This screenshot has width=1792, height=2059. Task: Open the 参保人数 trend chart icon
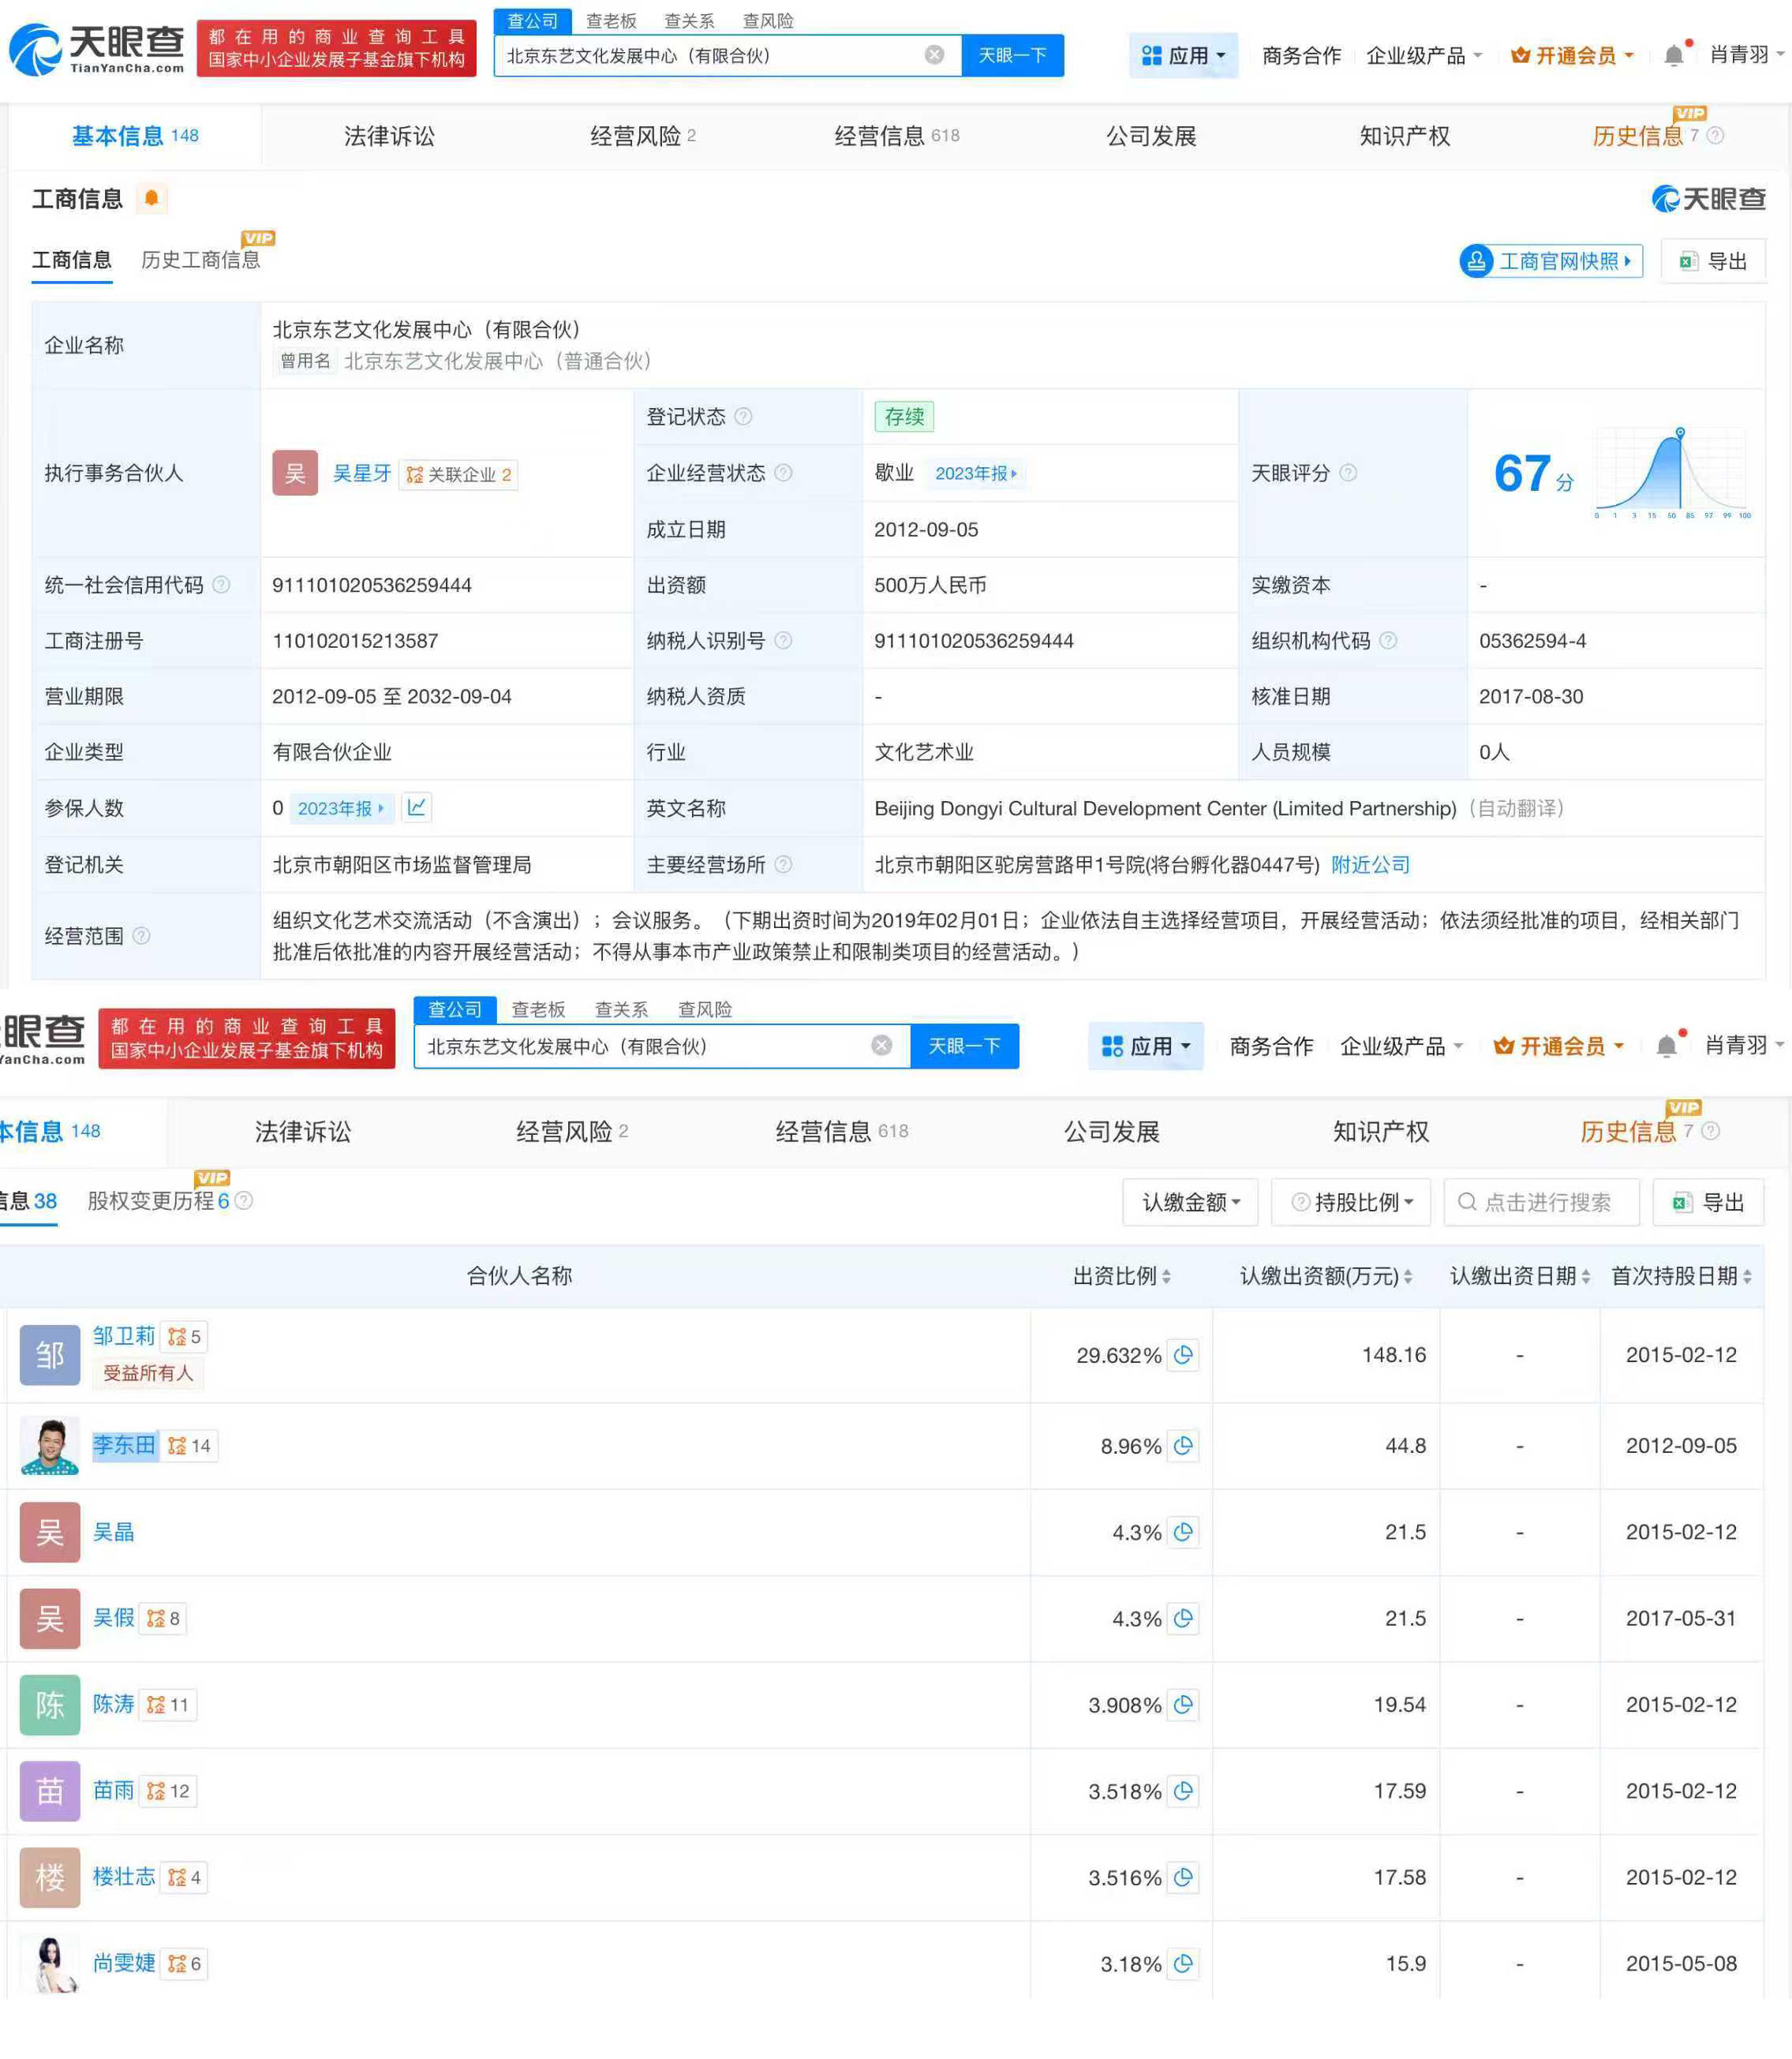(x=417, y=807)
